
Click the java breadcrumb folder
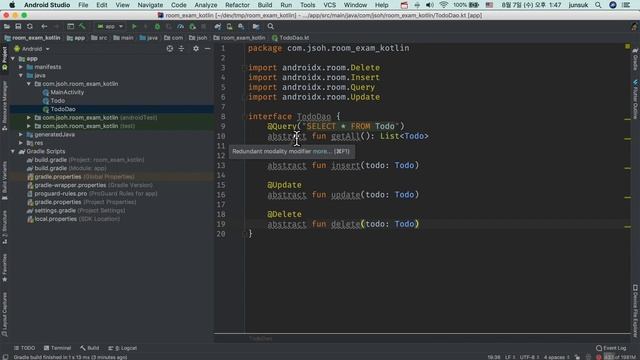pyautogui.click(x=149, y=38)
